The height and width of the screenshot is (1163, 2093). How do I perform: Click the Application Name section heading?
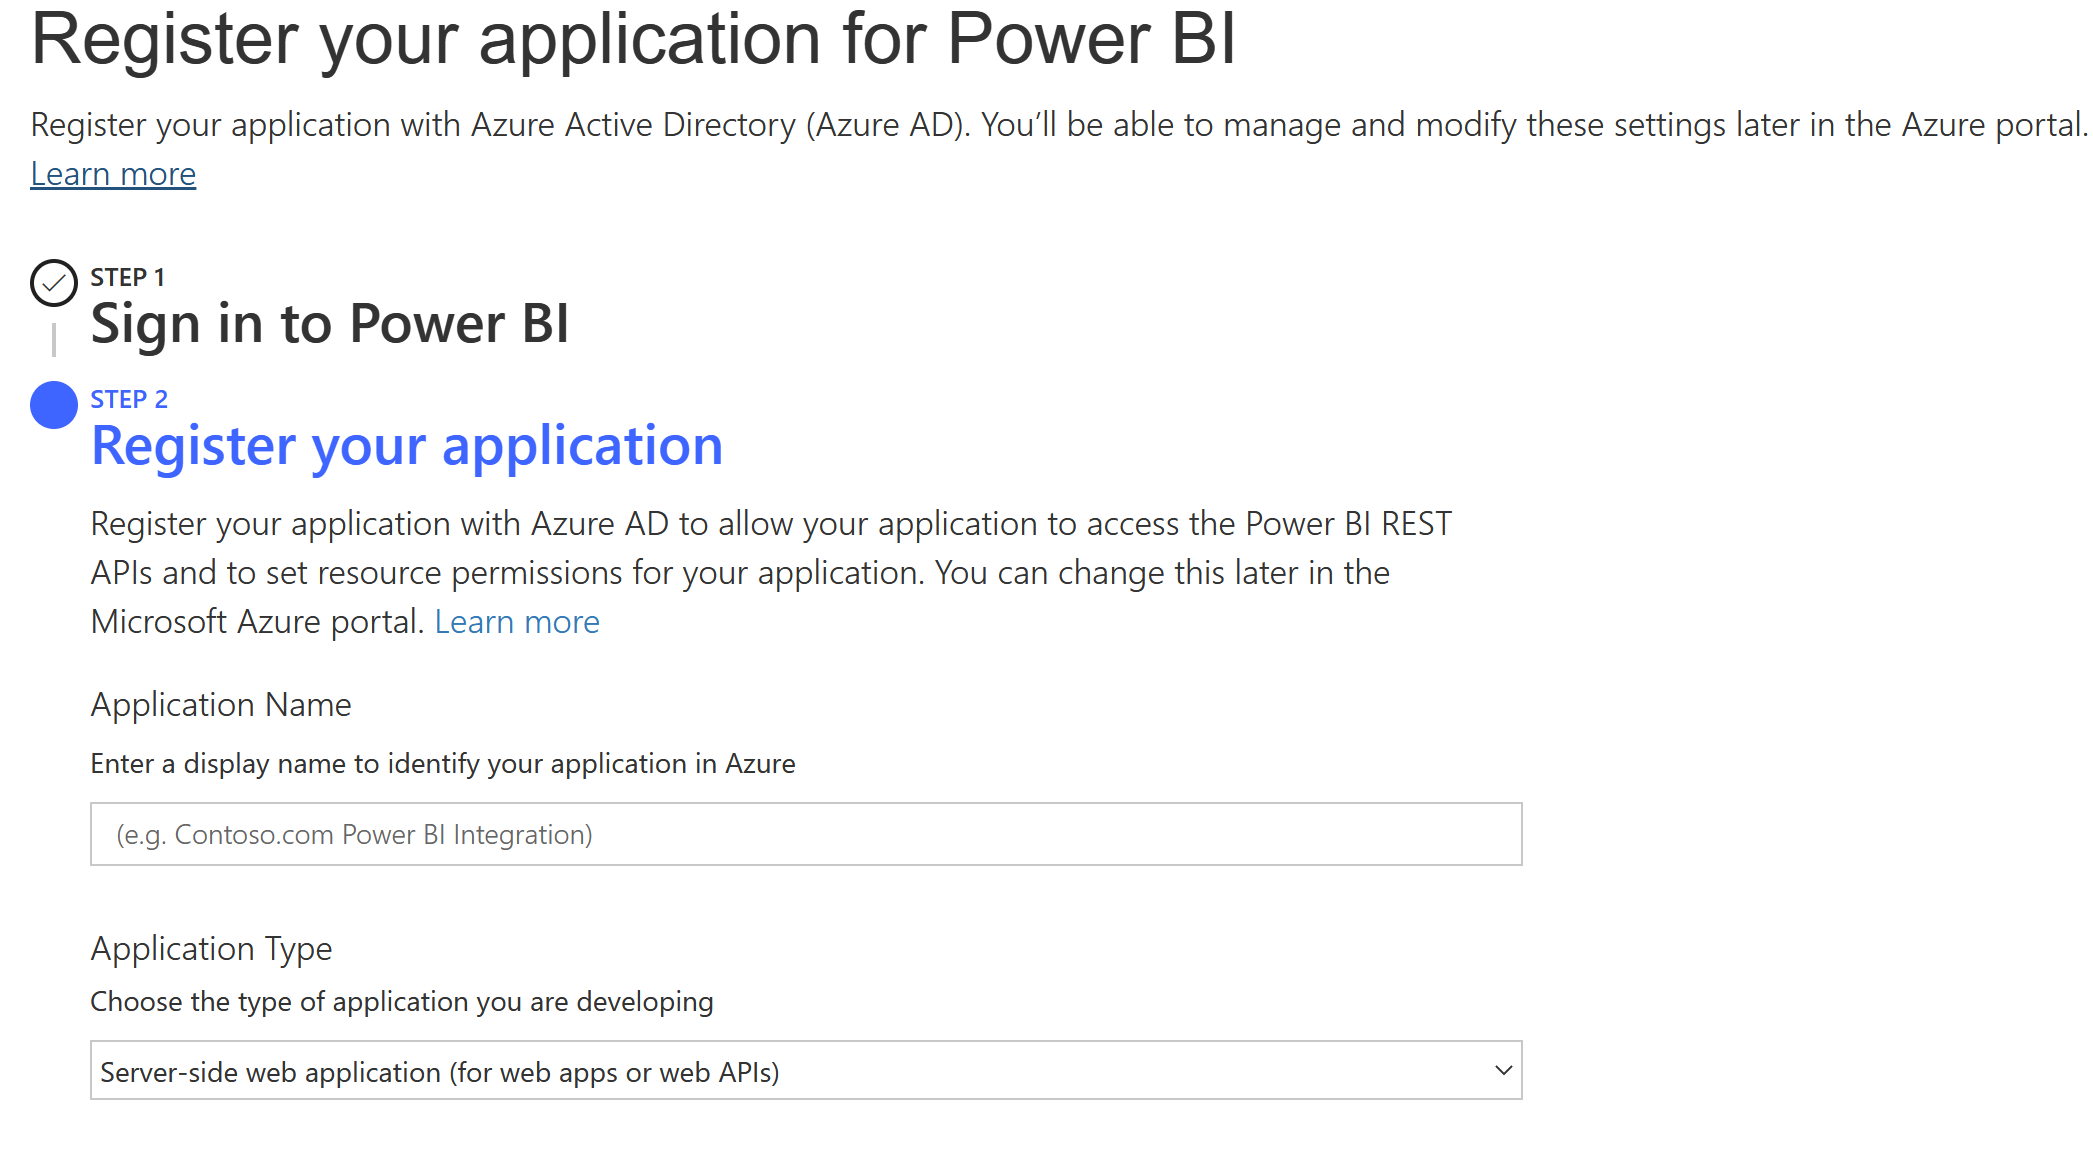(x=220, y=704)
